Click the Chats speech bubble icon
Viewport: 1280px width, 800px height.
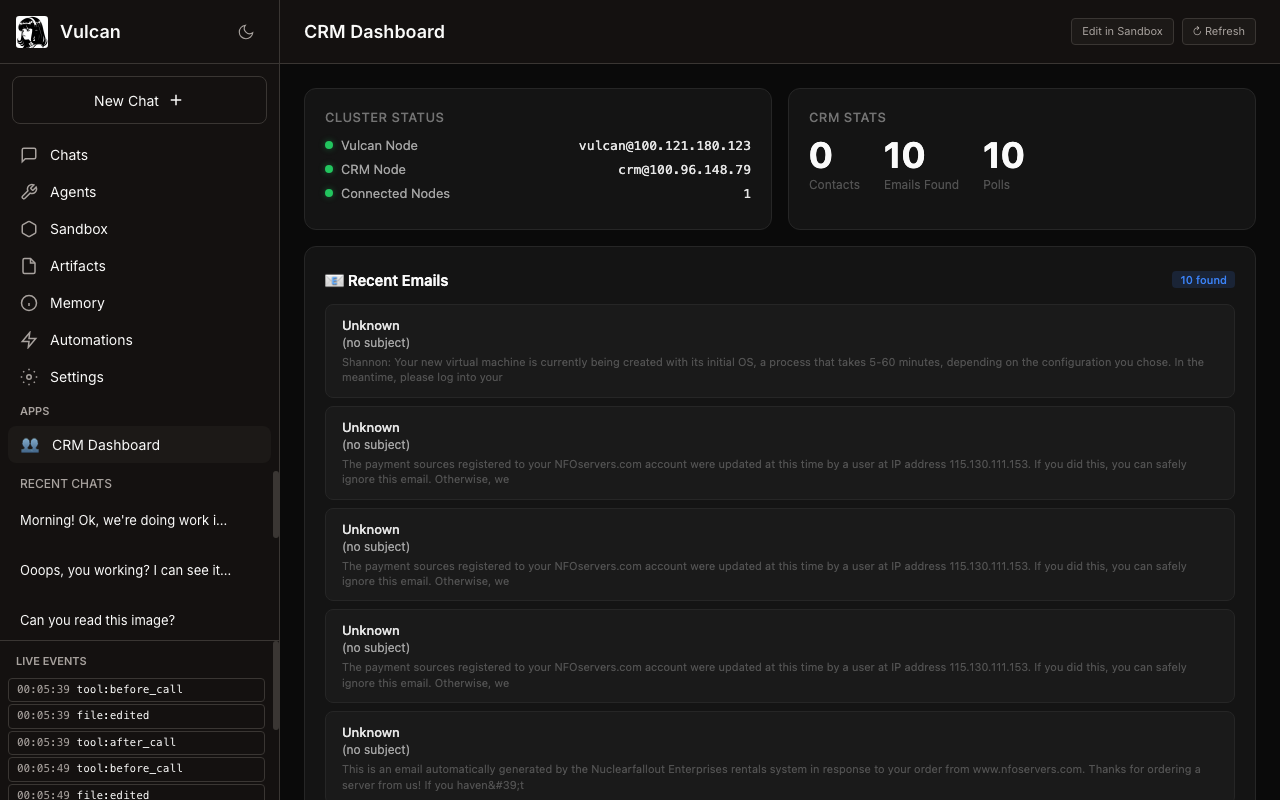tap(29, 155)
